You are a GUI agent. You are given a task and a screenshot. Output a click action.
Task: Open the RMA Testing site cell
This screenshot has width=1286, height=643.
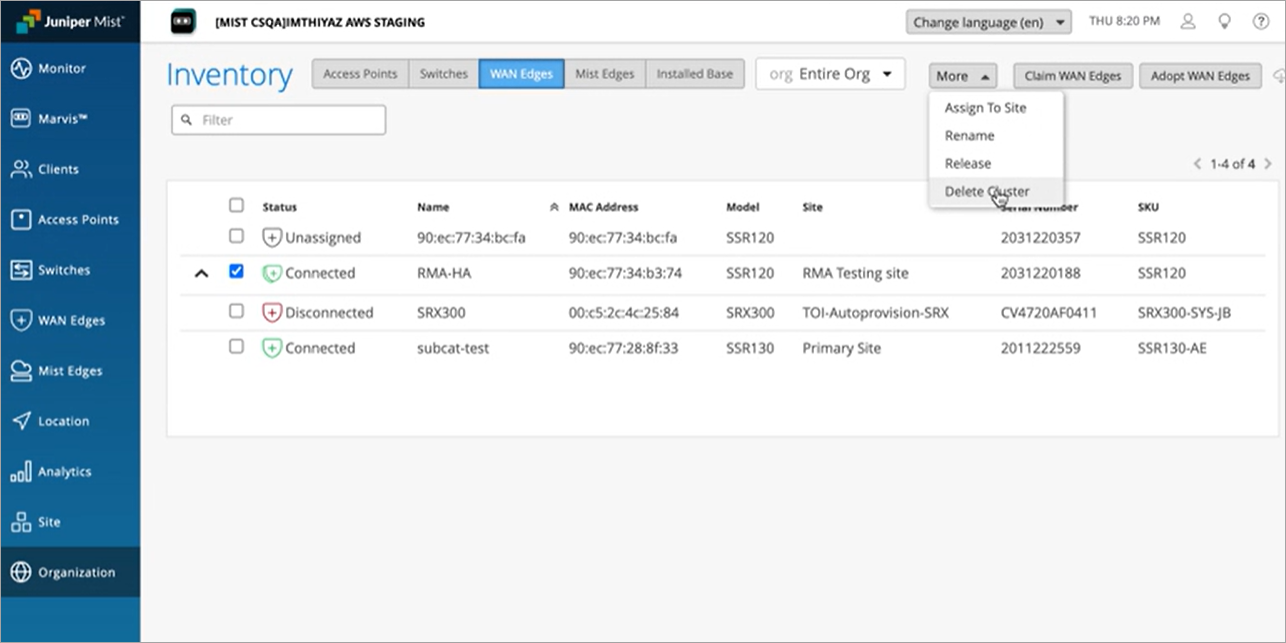pyautogui.click(x=855, y=273)
